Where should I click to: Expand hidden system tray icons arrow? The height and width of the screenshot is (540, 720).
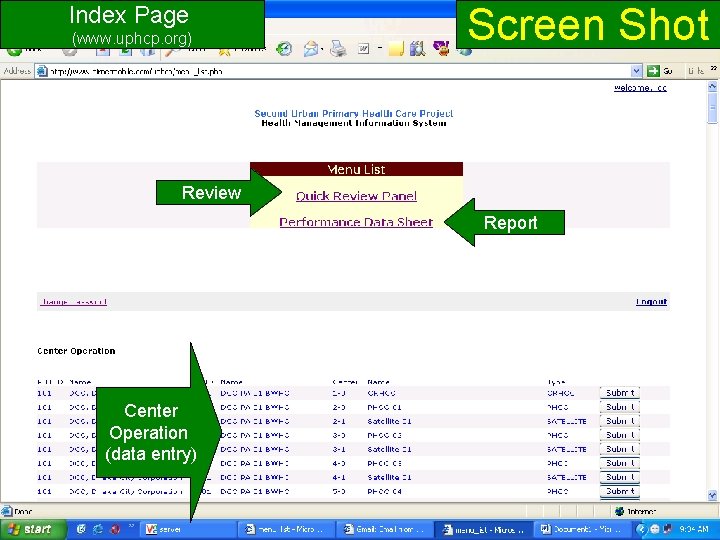coord(641,529)
